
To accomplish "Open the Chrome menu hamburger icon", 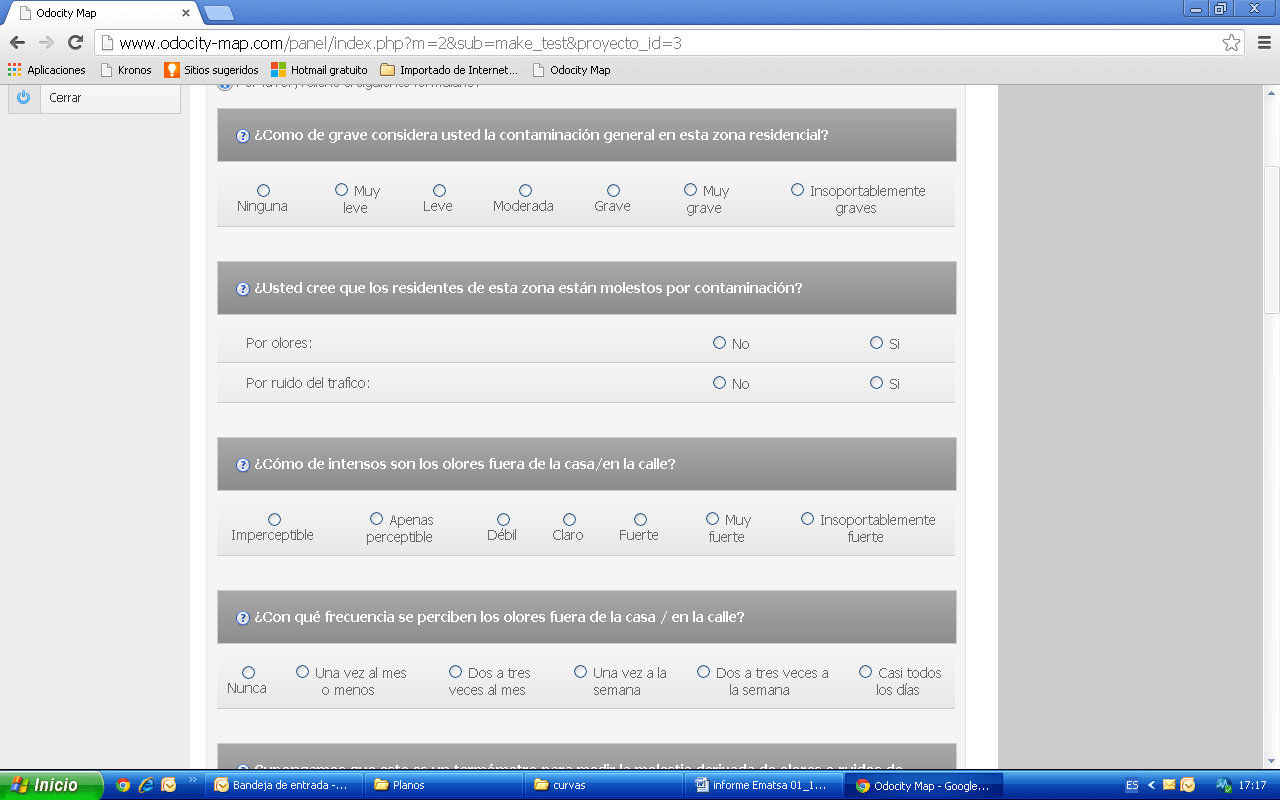I will tap(1263, 43).
